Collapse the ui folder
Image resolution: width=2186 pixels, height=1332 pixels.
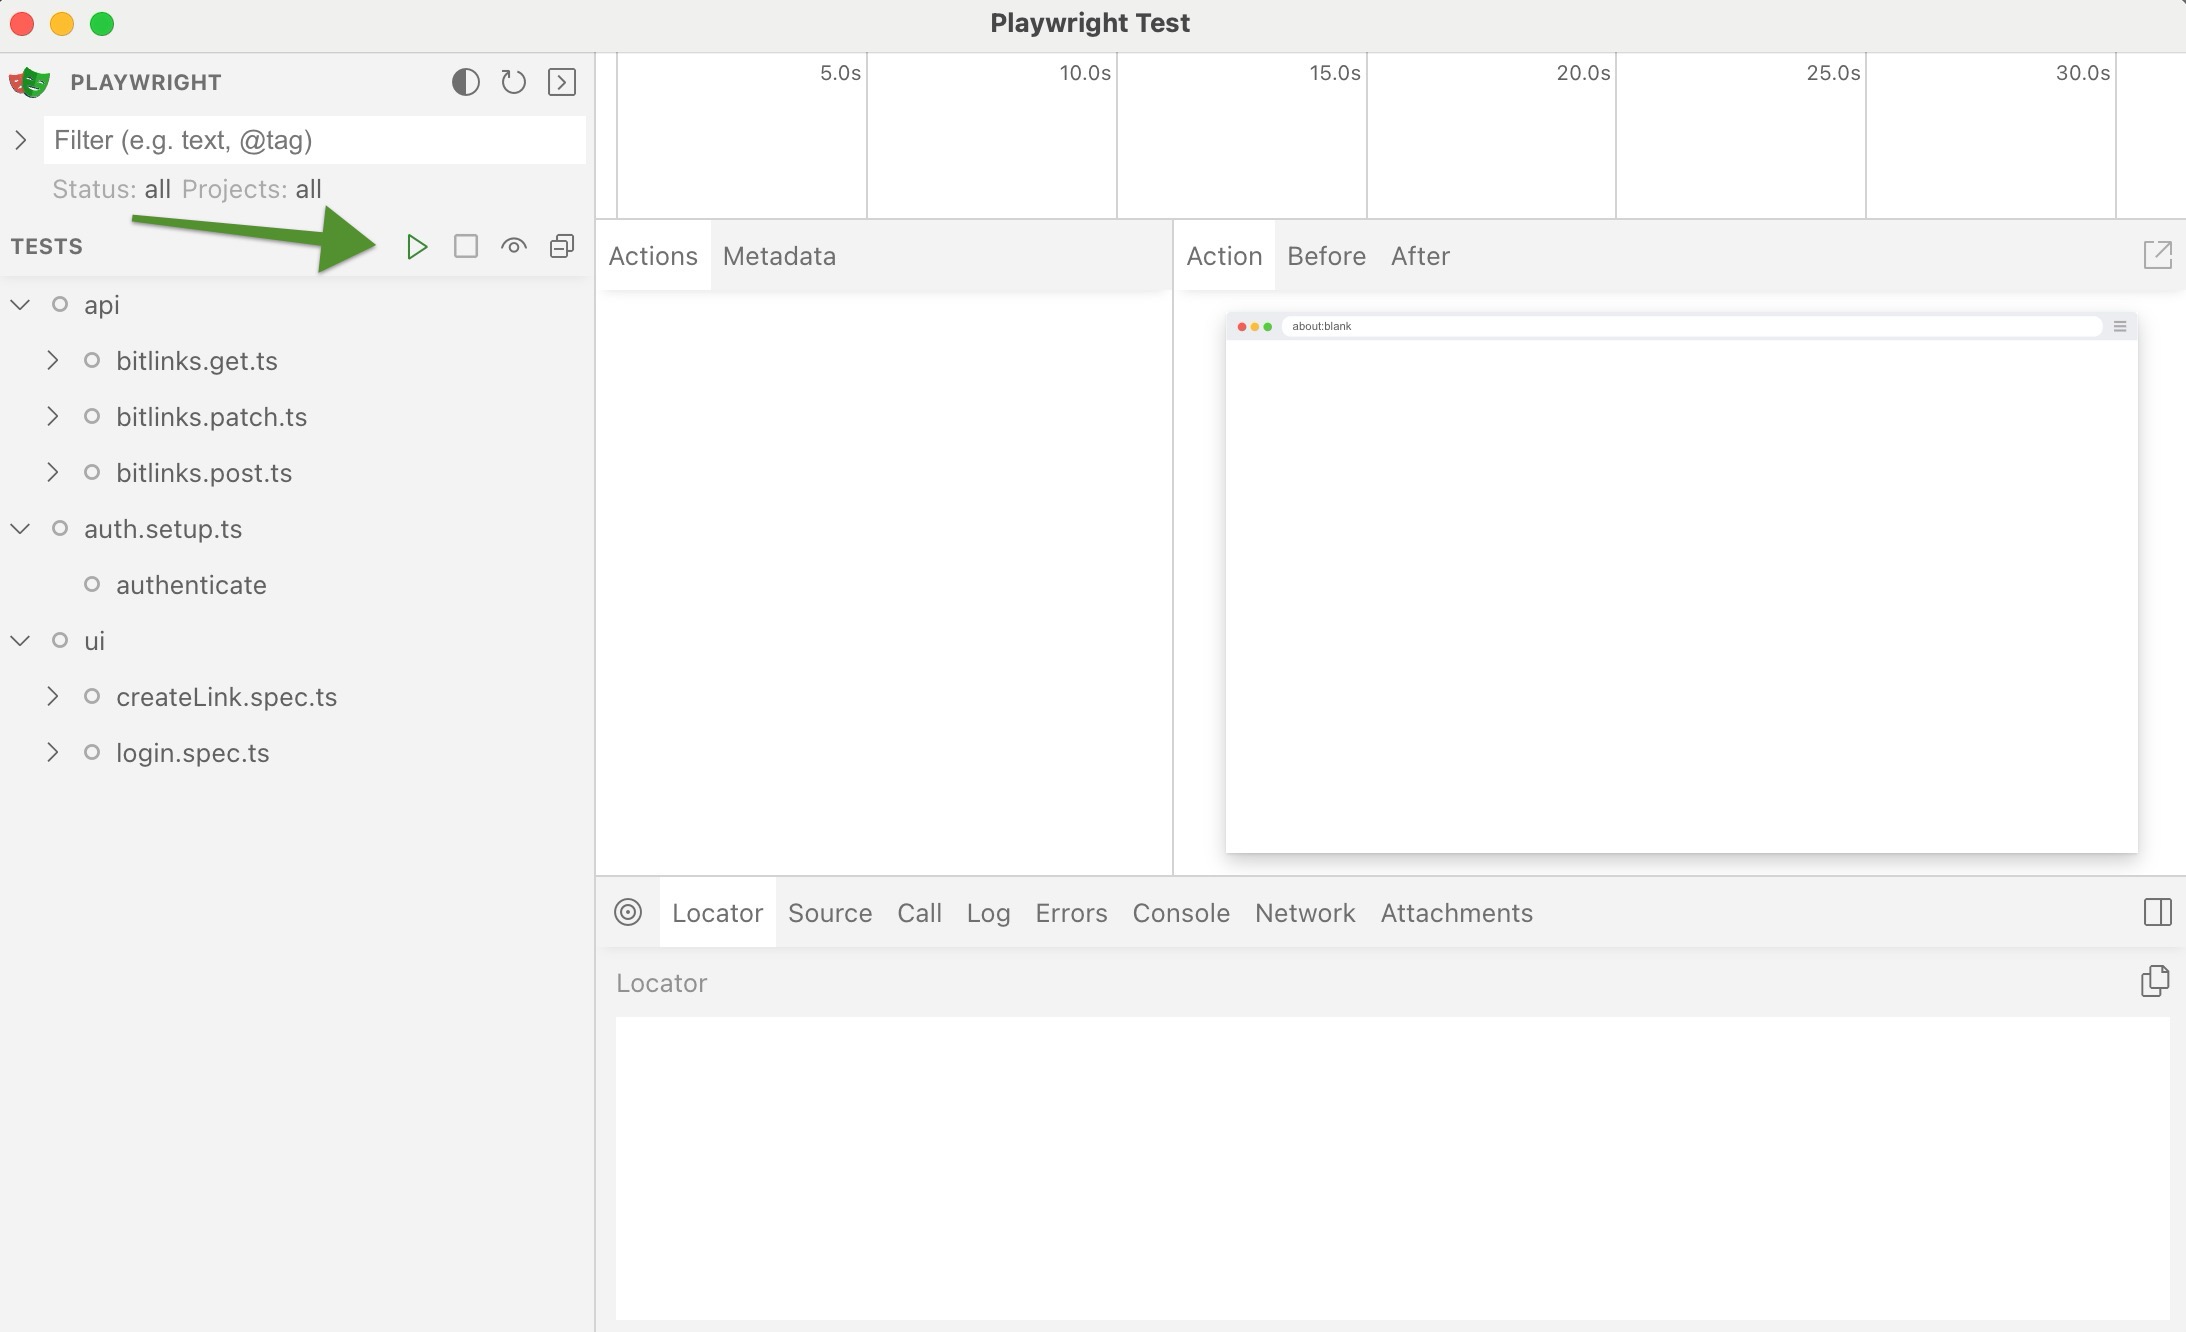click(x=20, y=640)
